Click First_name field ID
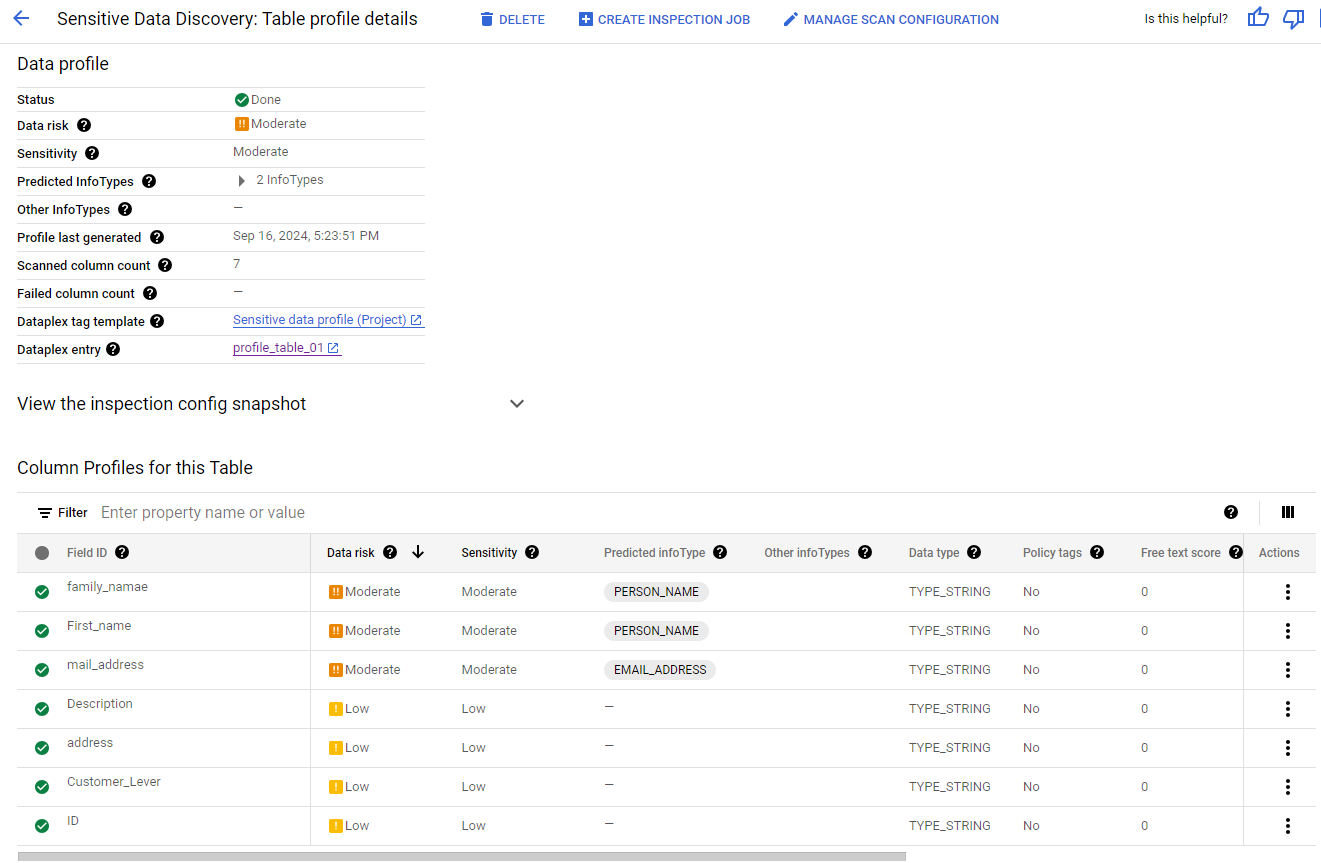 click(99, 626)
